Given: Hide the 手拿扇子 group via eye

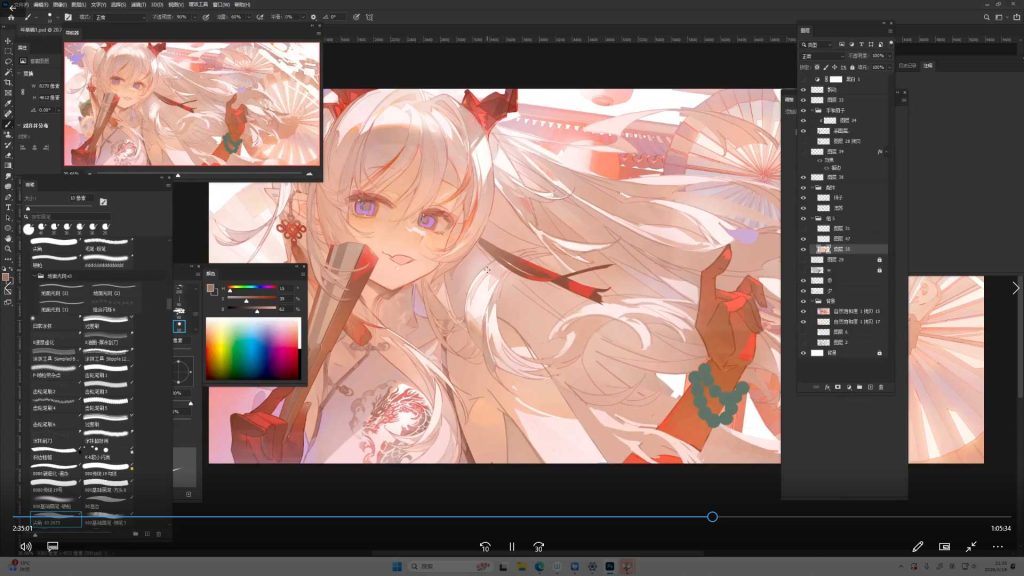Looking at the screenshot, I should (x=803, y=110).
